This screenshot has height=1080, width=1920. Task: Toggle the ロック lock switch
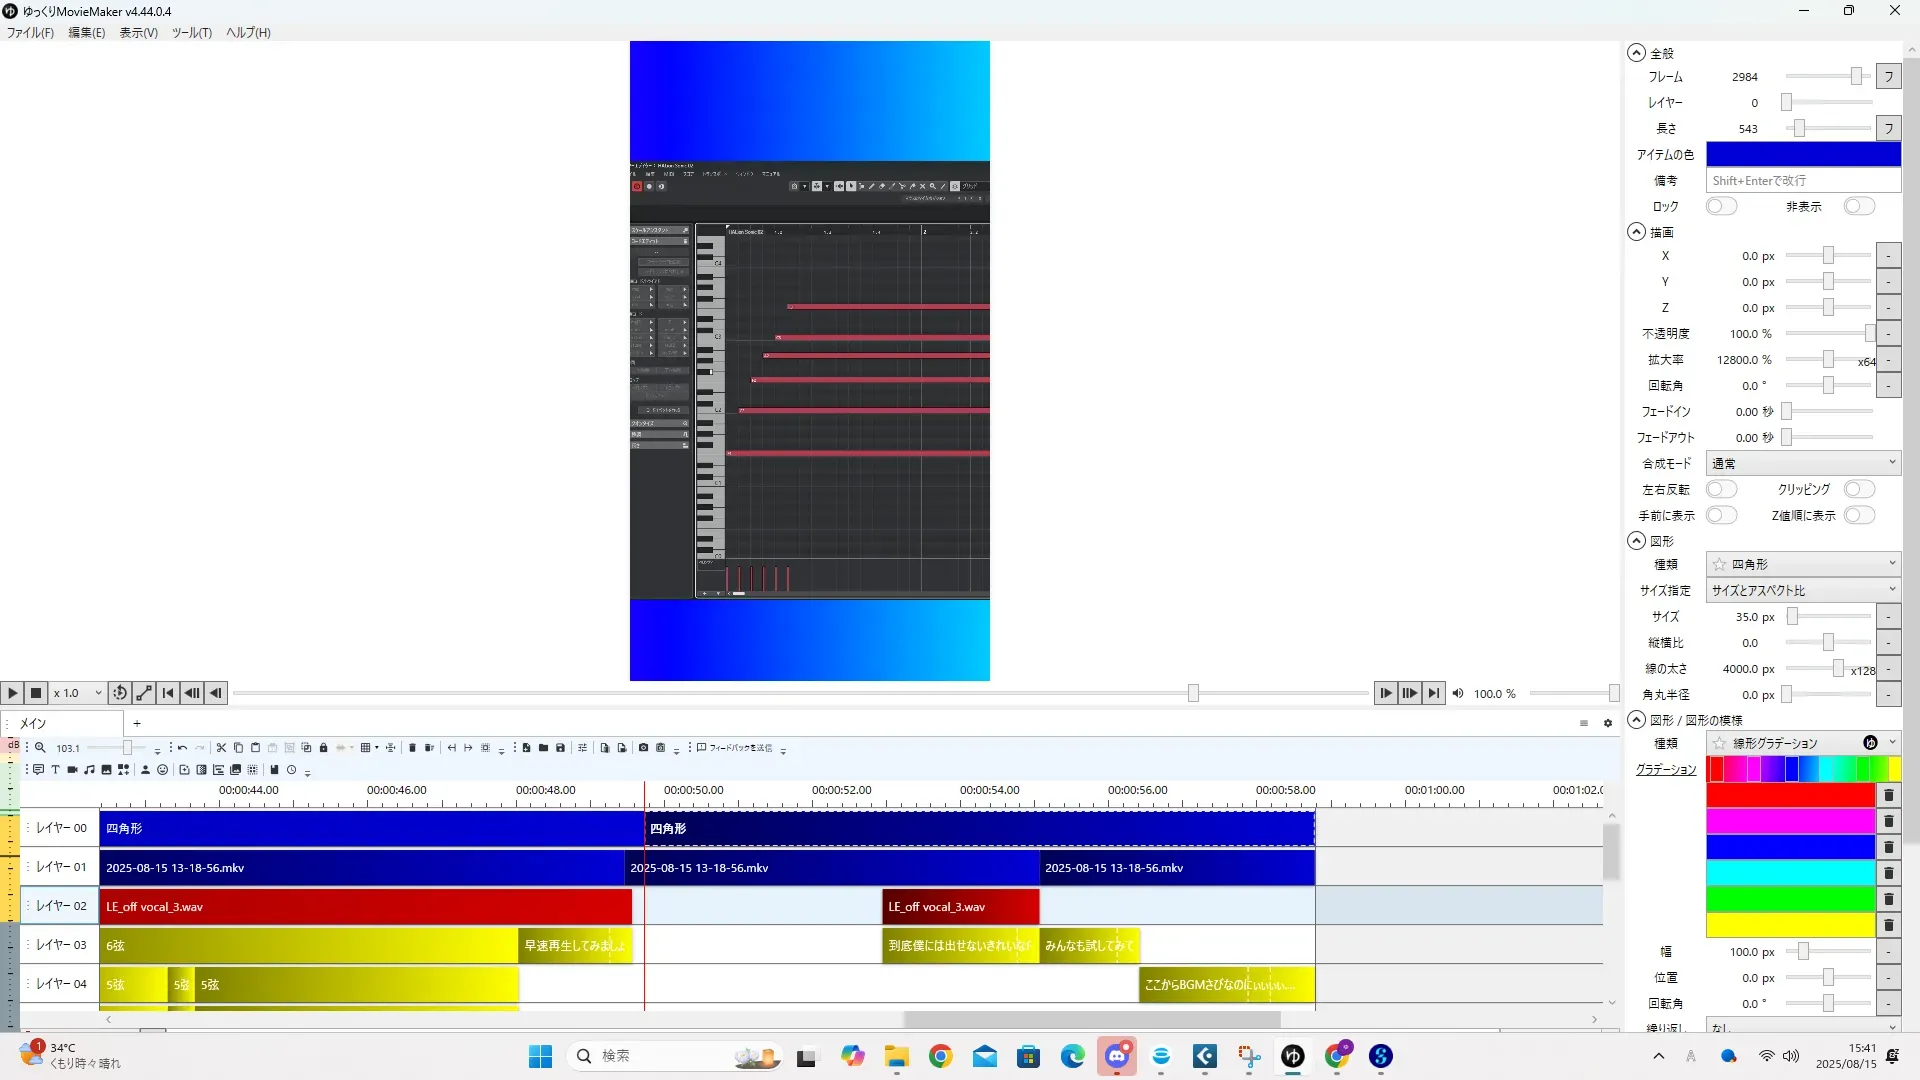point(1720,206)
